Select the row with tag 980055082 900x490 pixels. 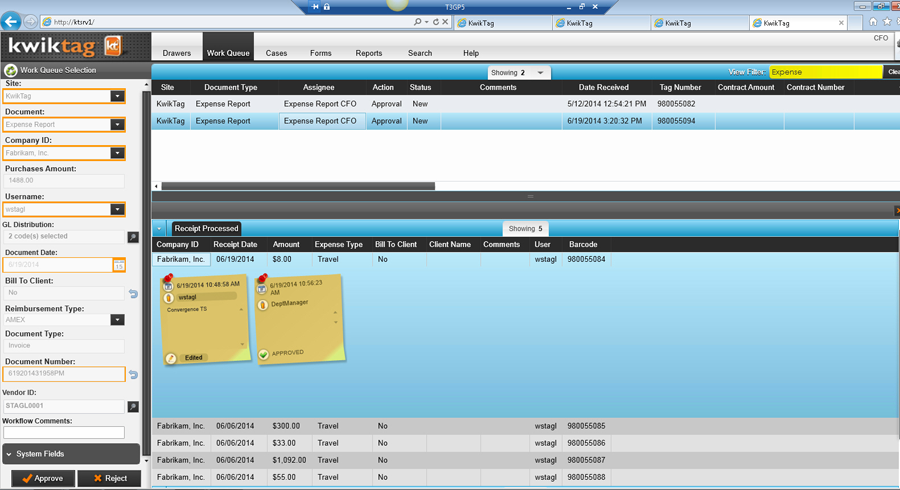pos(525,104)
